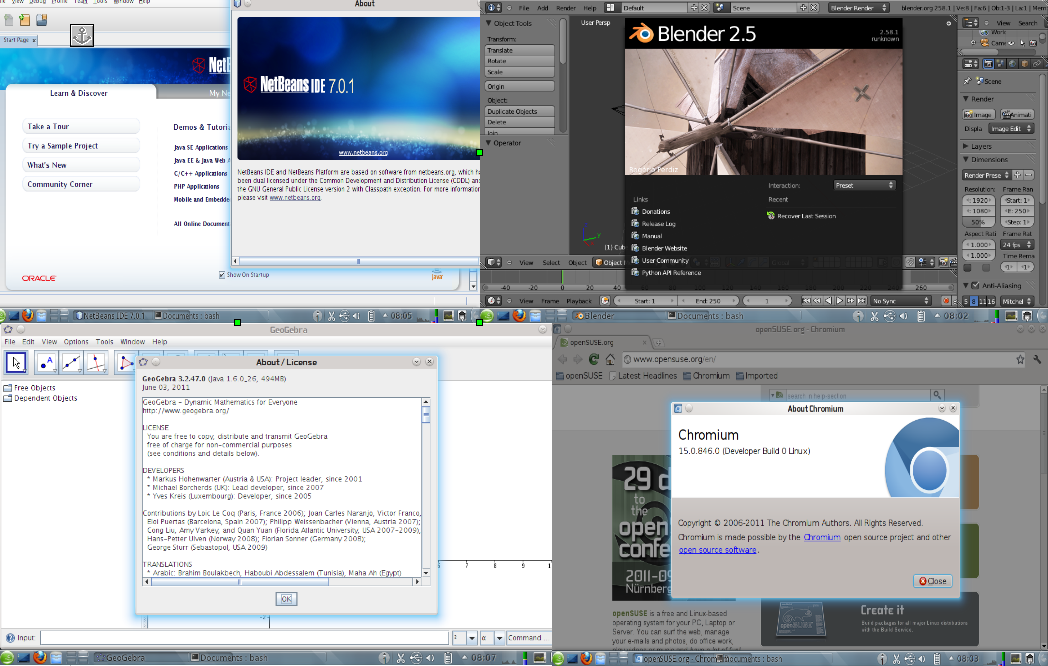
Task: Select the GeoGebra Perpendicular Line tool
Action: (96, 363)
